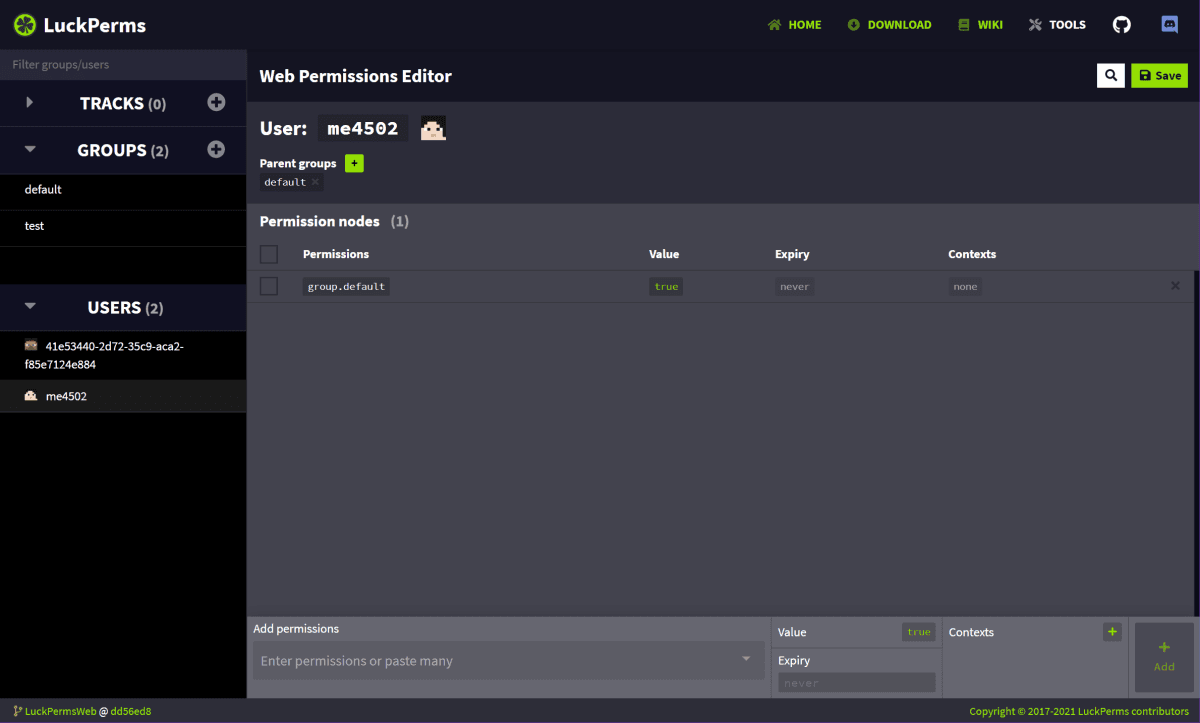Click the search magnifier icon
The height and width of the screenshot is (723, 1200).
pyautogui.click(x=1110, y=75)
